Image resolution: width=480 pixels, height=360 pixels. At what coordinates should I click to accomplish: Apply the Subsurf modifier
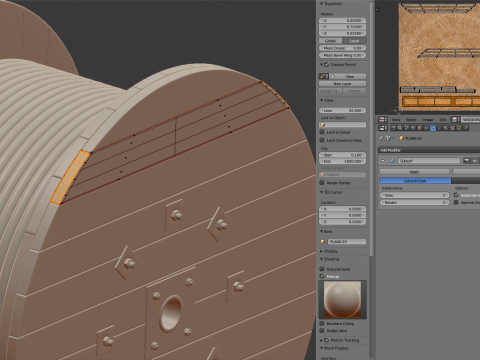[414, 172]
